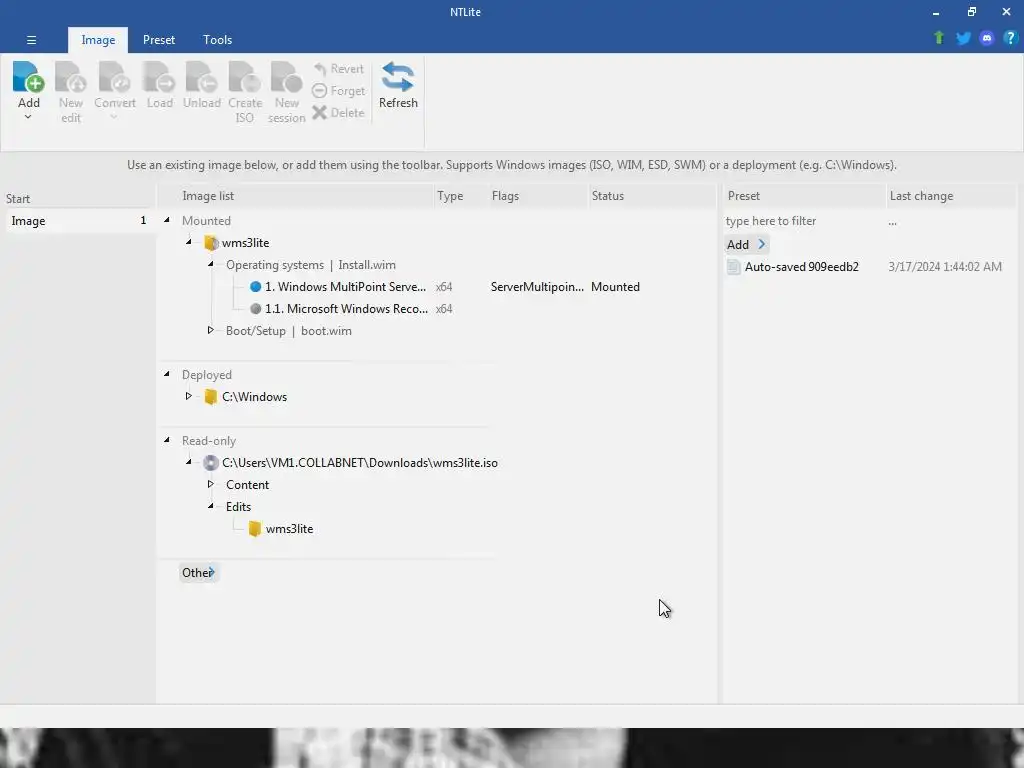The width and height of the screenshot is (1024, 768).
Task: Click the Delete toolbar button
Action: 338,112
